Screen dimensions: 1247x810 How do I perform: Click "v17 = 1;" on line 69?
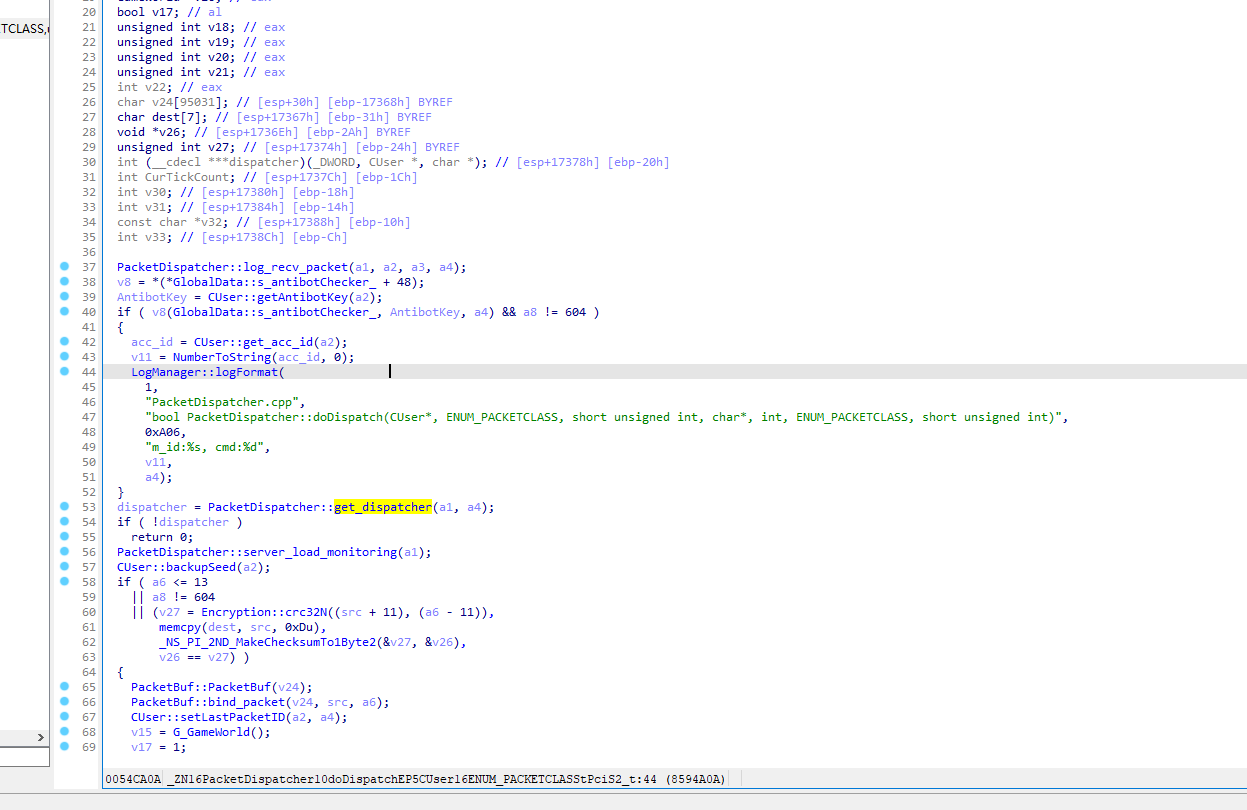pos(159,747)
